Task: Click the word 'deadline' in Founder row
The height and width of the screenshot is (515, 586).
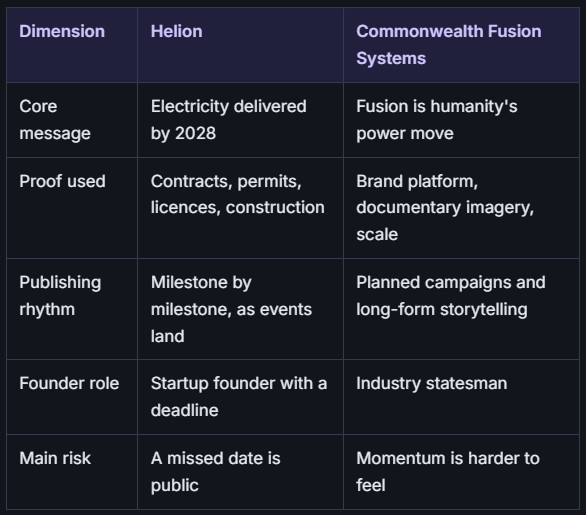Action: pos(185,410)
